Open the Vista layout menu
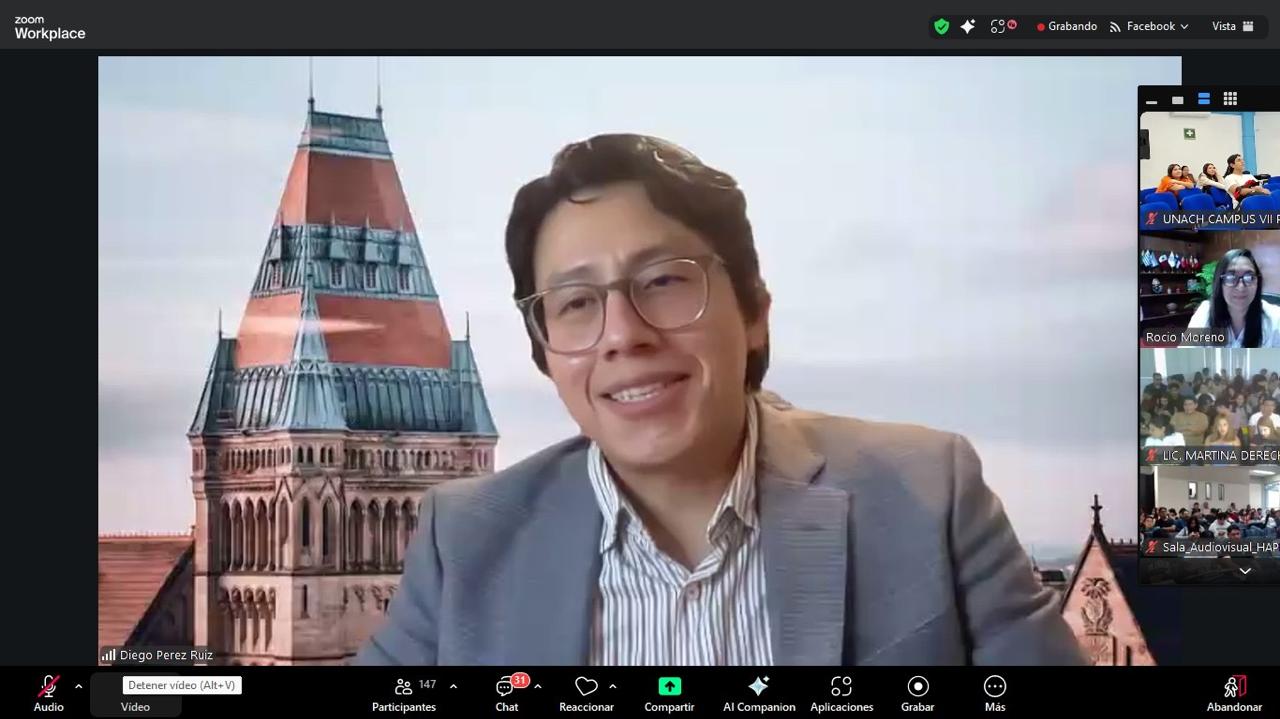Image resolution: width=1280 pixels, height=719 pixels. 1233,26
